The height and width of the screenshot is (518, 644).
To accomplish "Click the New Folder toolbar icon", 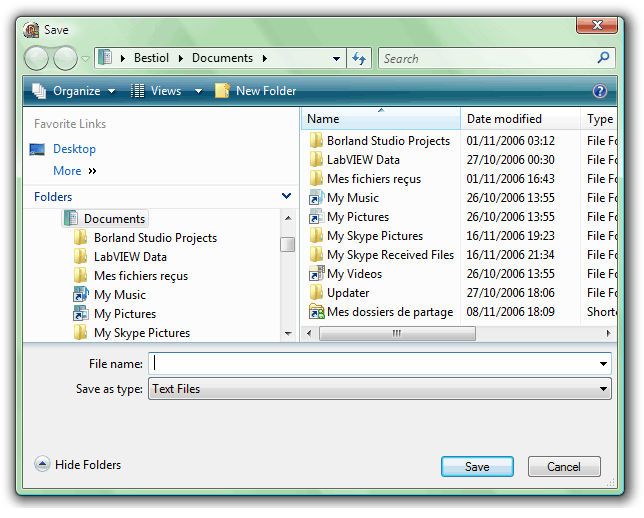I will [223, 91].
